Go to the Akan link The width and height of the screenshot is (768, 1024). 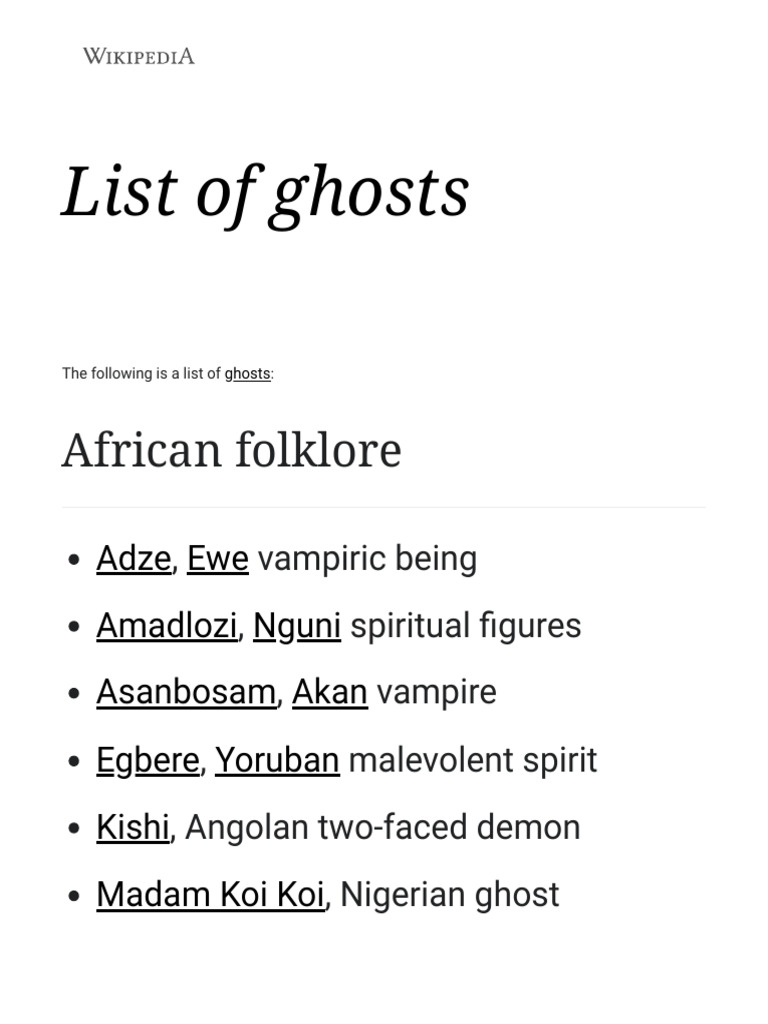point(329,692)
